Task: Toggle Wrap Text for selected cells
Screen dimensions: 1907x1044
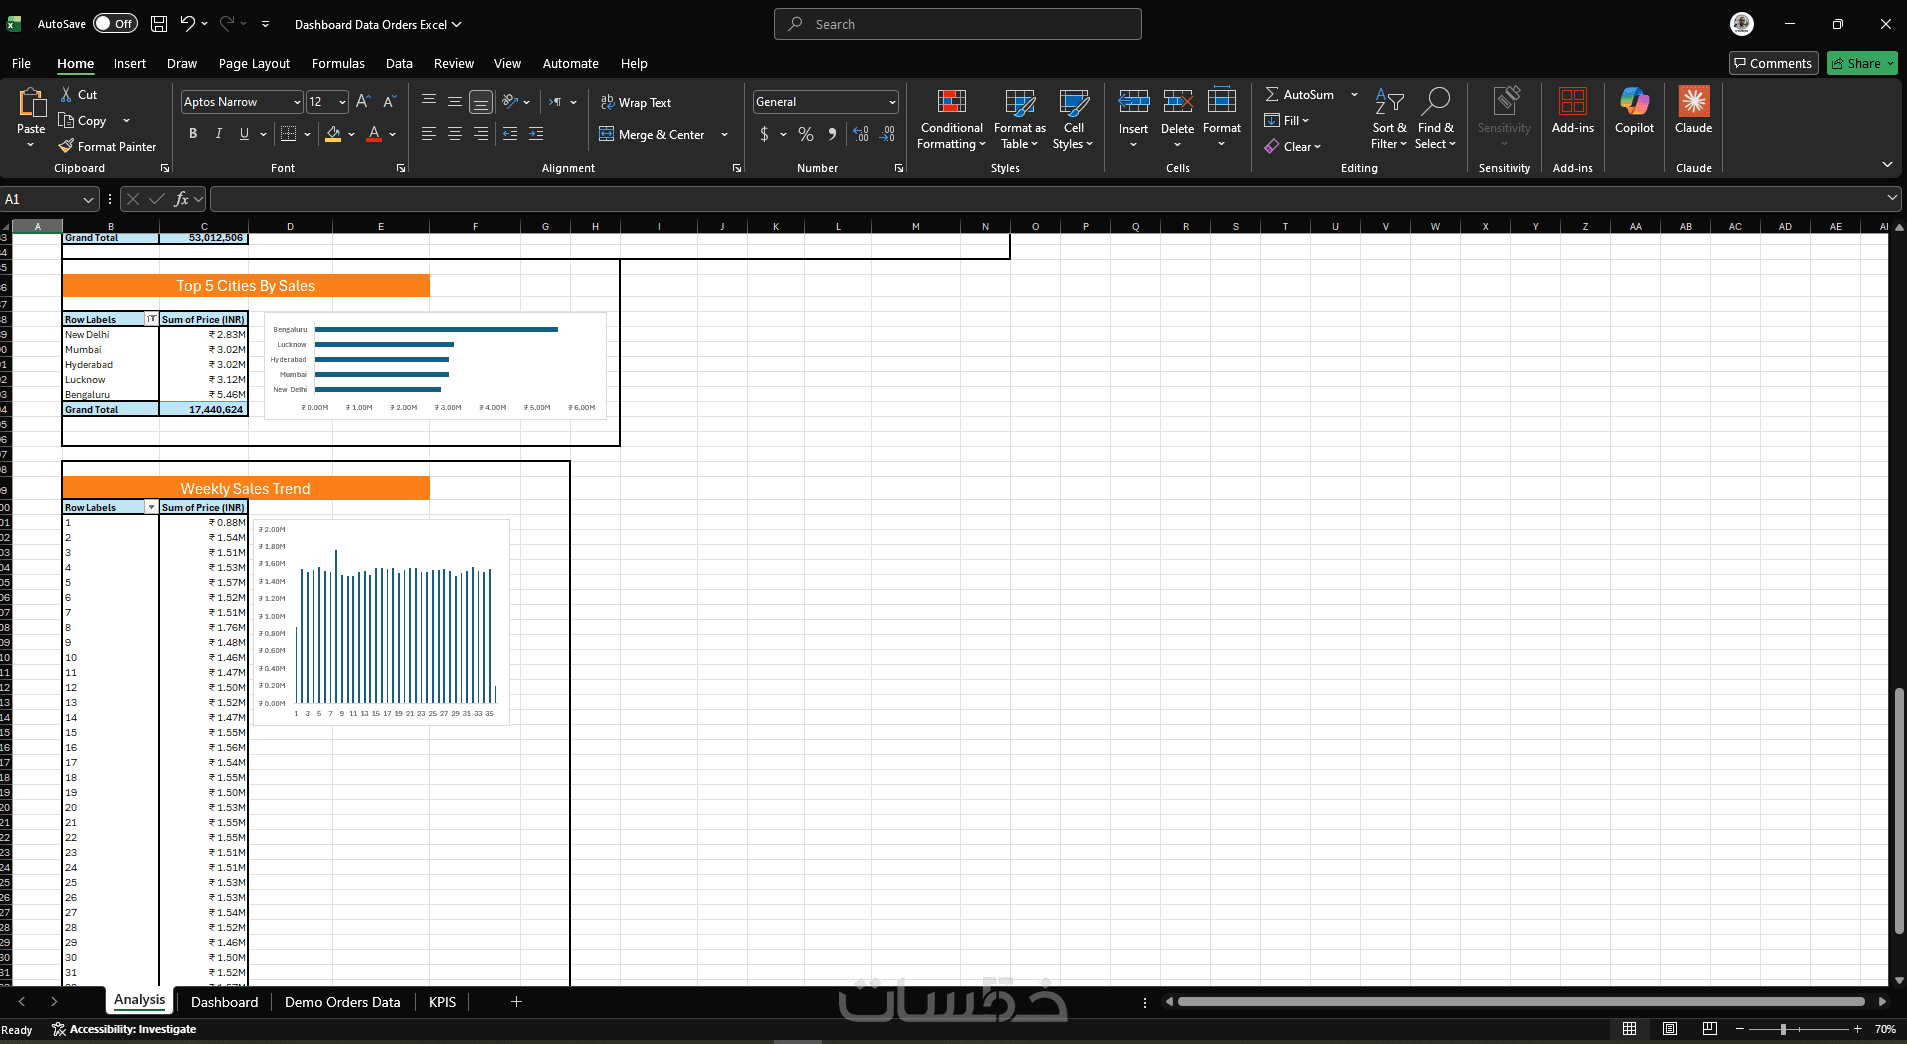Action: point(635,102)
